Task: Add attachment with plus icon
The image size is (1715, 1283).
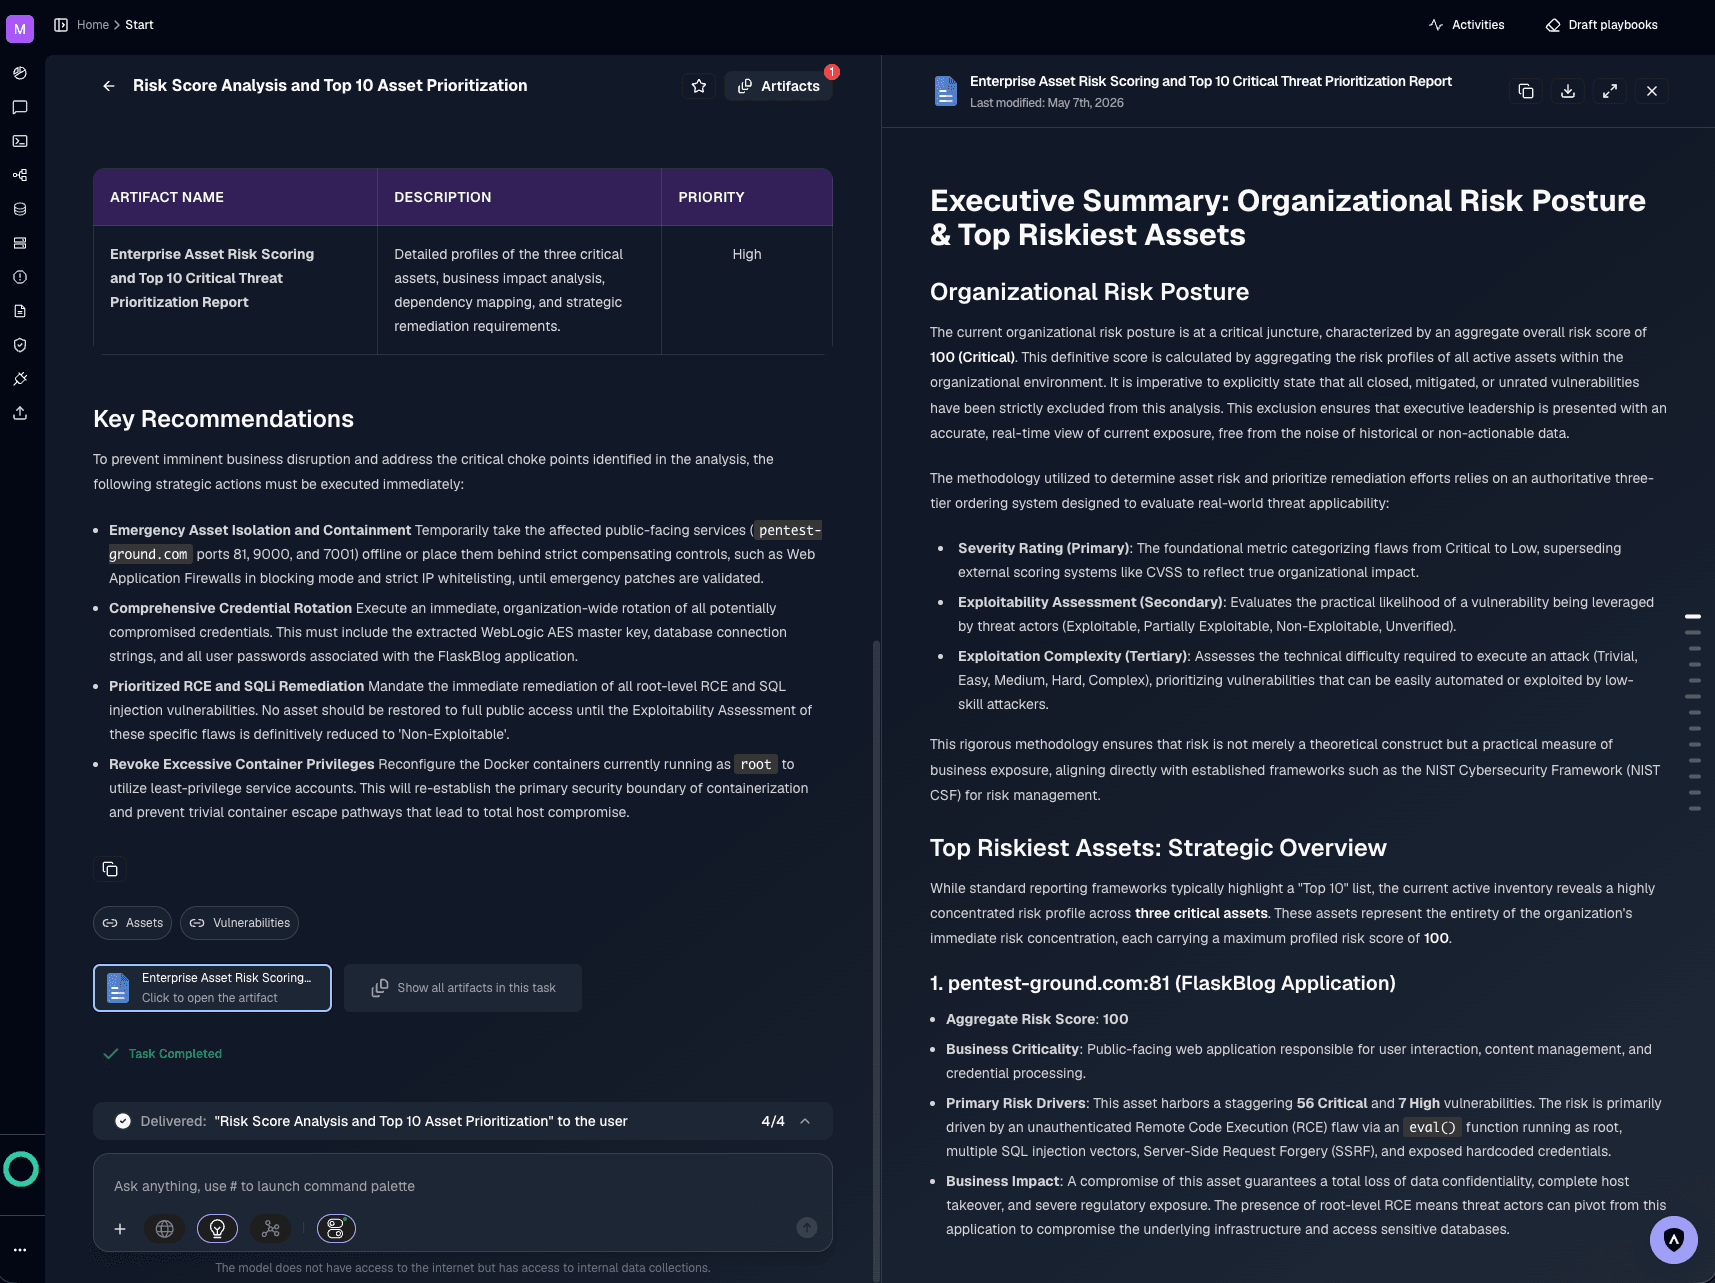Action: (120, 1229)
